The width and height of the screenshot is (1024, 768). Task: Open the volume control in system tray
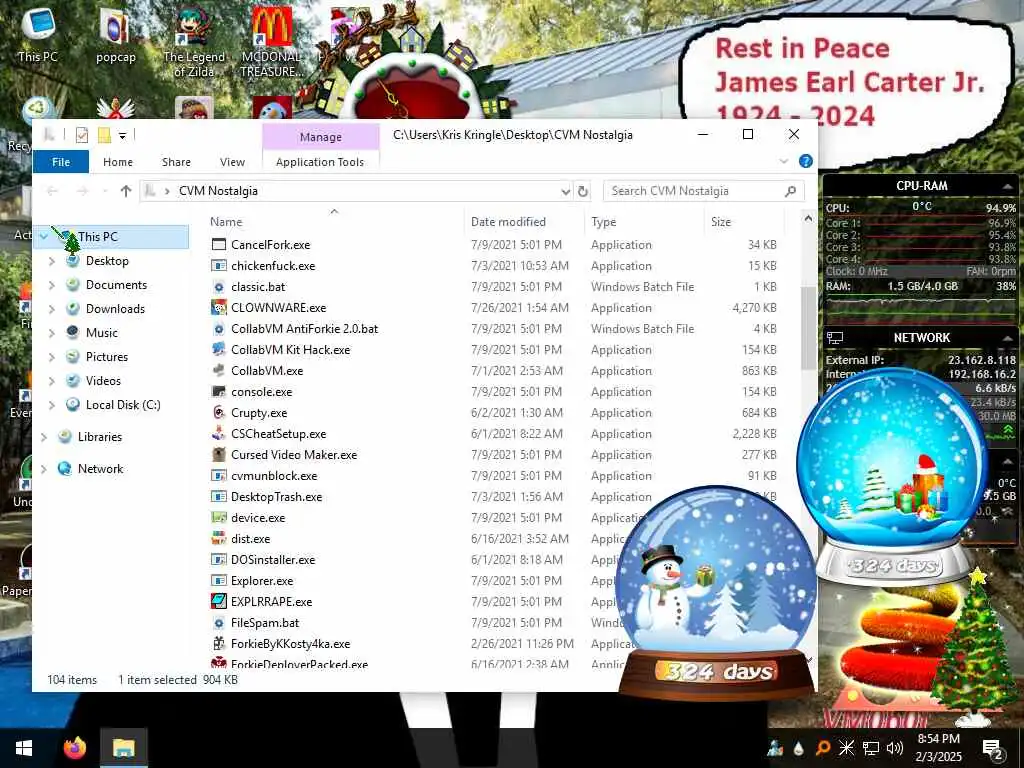pos(895,748)
